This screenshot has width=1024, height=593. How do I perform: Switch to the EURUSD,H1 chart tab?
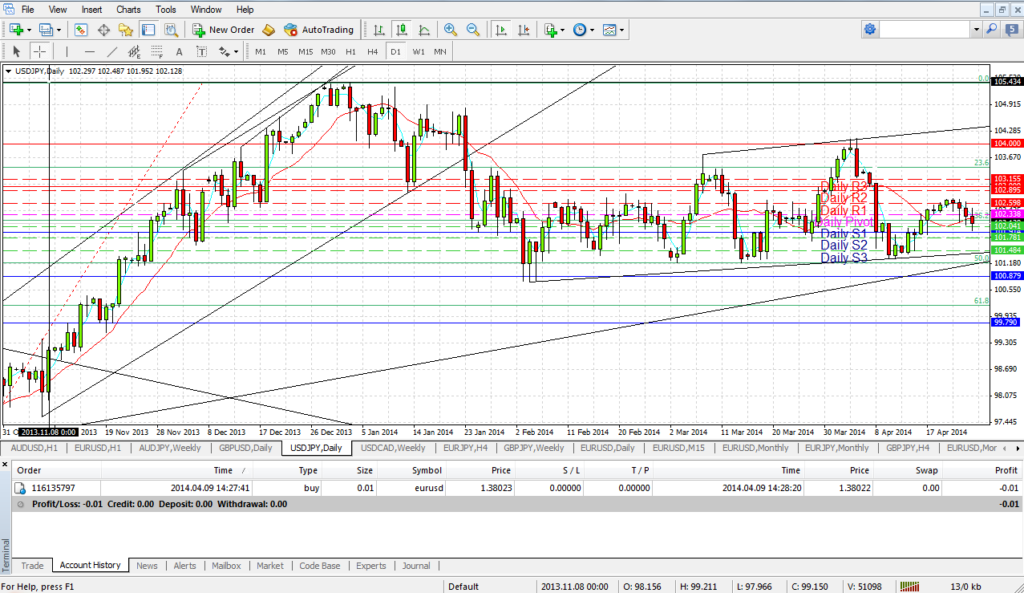(x=97, y=448)
